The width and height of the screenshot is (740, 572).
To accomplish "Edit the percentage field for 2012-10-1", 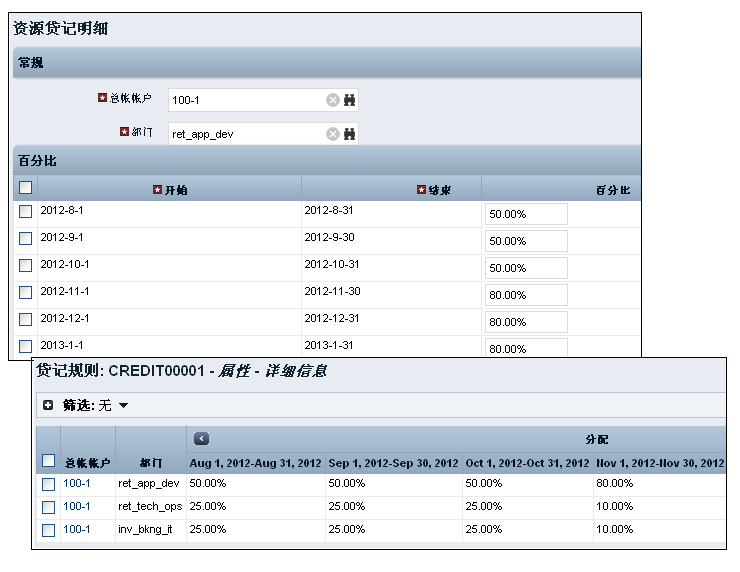I will pyautogui.click(x=526, y=268).
